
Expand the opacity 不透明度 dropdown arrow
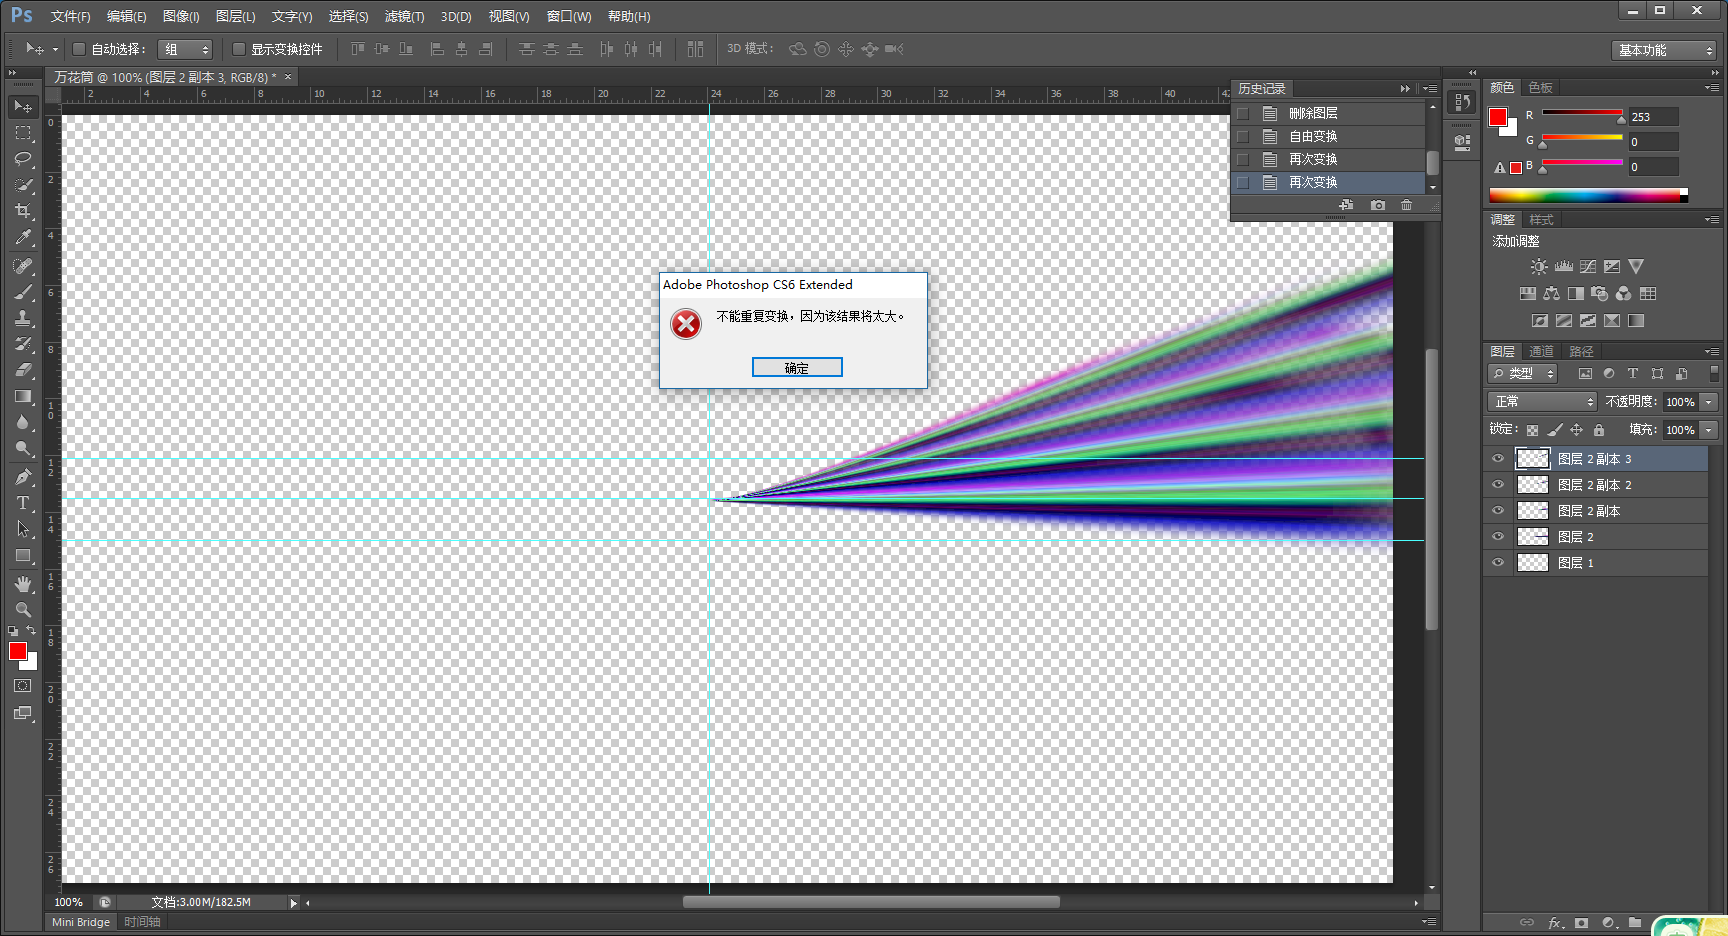pyautogui.click(x=1709, y=402)
